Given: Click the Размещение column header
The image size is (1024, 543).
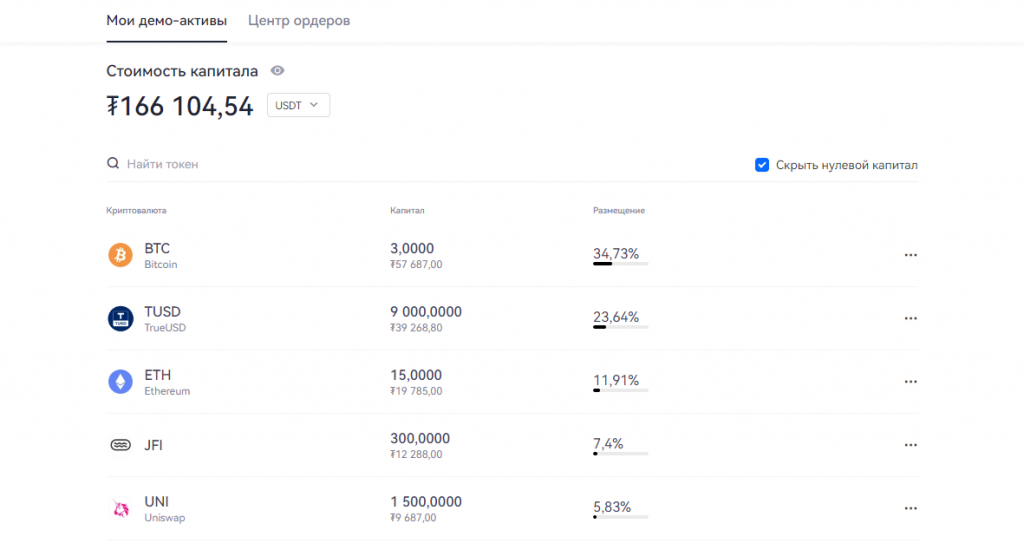Looking at the screenshot, I should (x=618, y=210).
